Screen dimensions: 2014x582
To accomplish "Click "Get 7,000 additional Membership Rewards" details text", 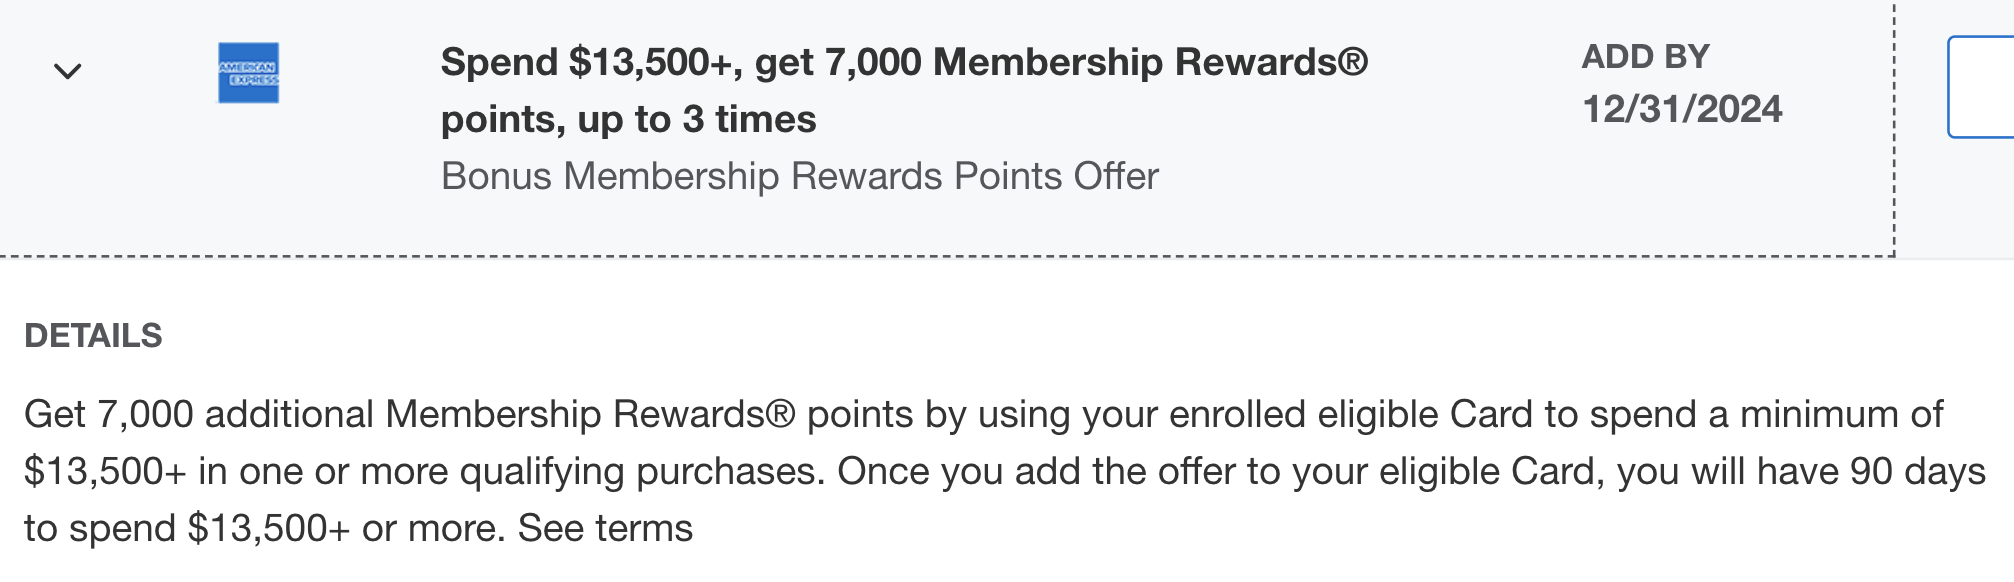I will (x=395, y=414).
